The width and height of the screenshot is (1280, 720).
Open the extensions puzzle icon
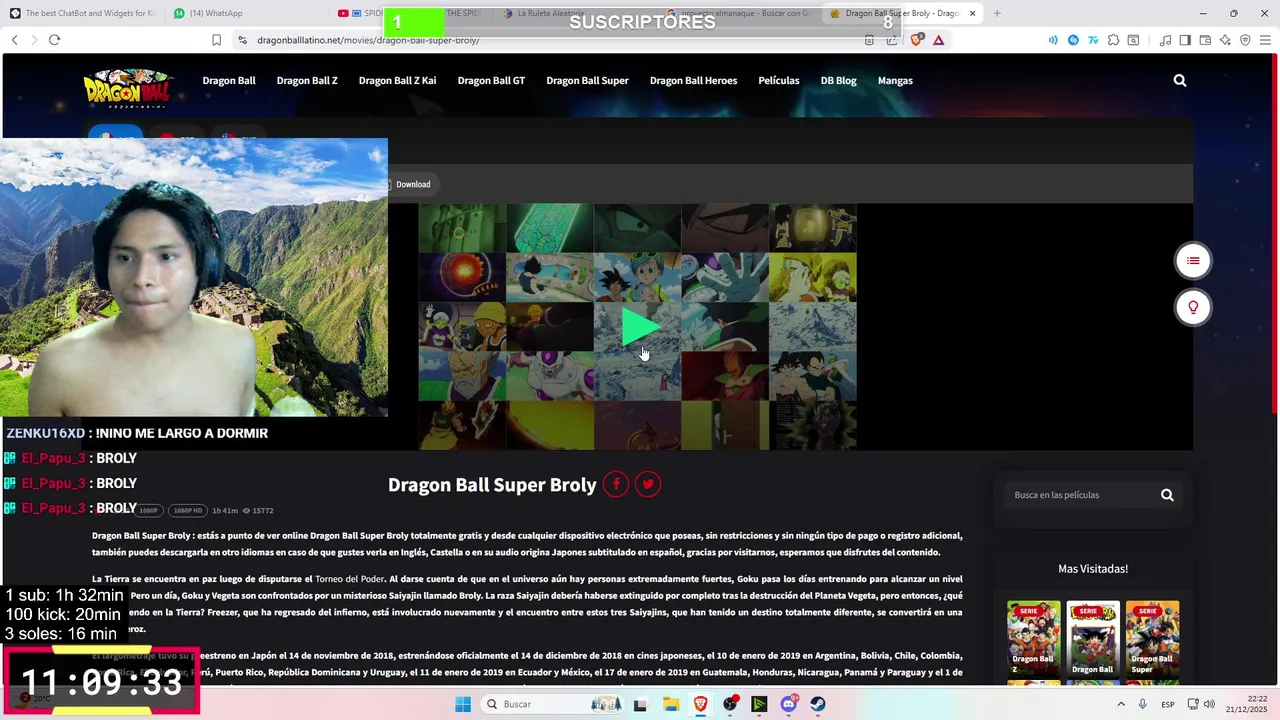[x=1113, y=40]
